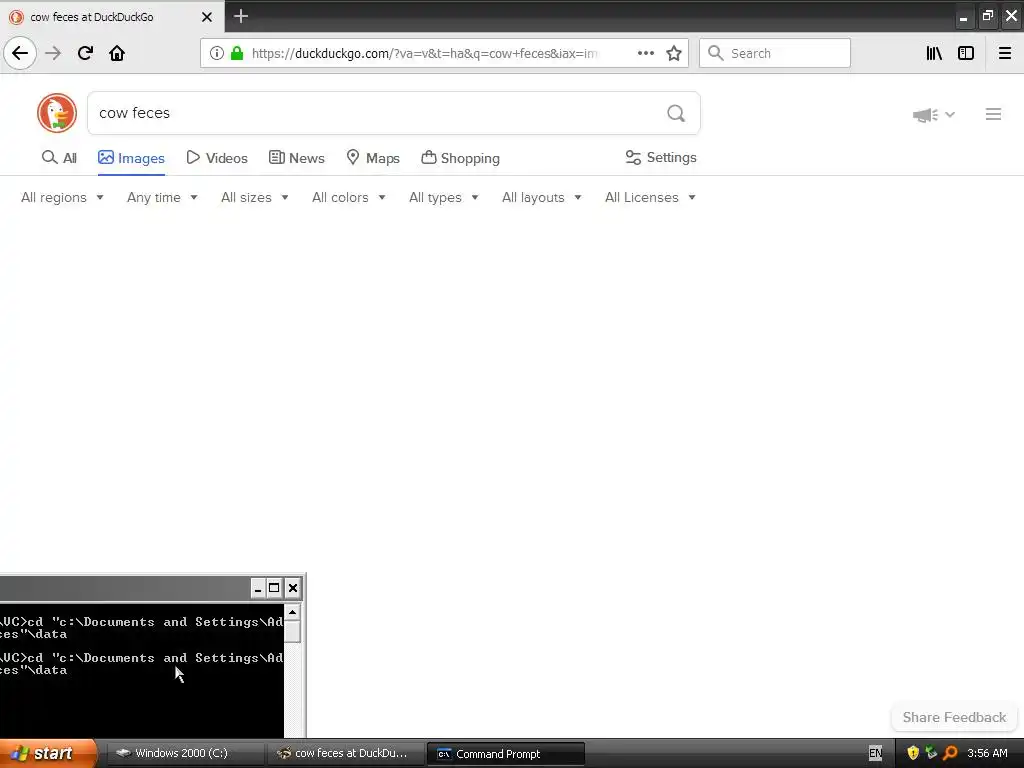Click the browser forward arrow
The image size is (1024, 768).
54,53
